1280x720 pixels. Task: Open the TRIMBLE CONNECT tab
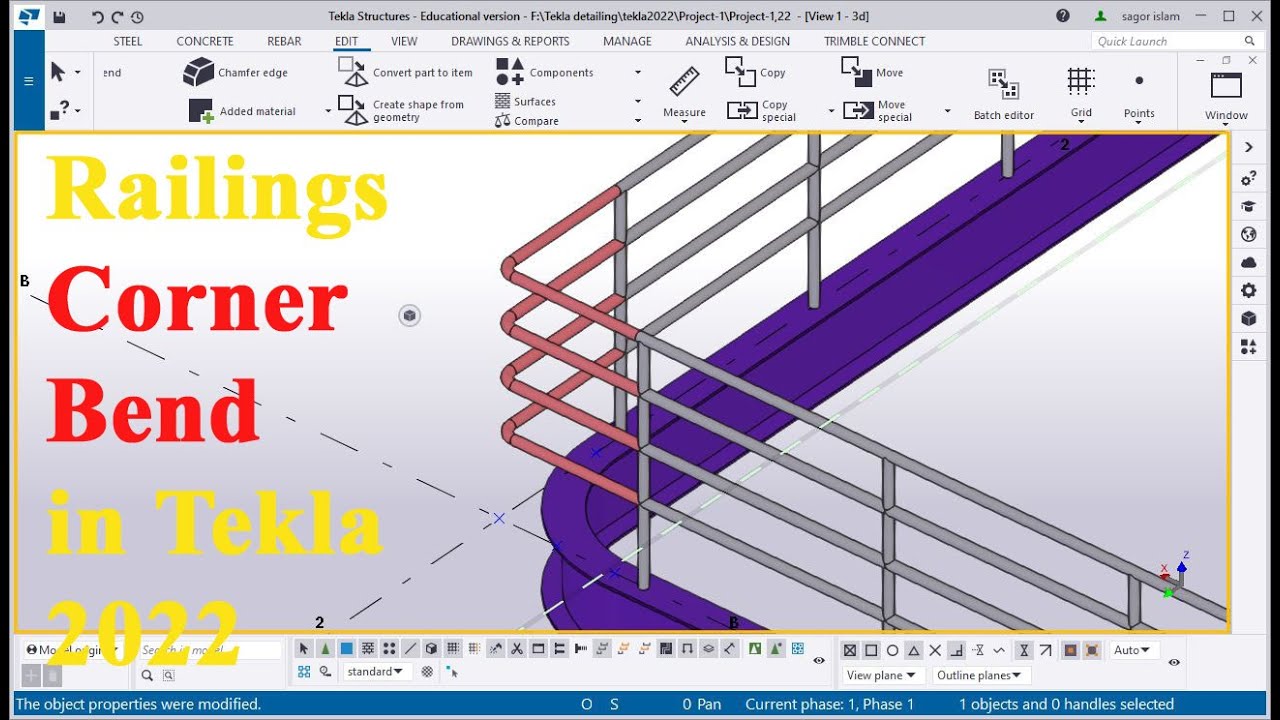tap(874, 41)
